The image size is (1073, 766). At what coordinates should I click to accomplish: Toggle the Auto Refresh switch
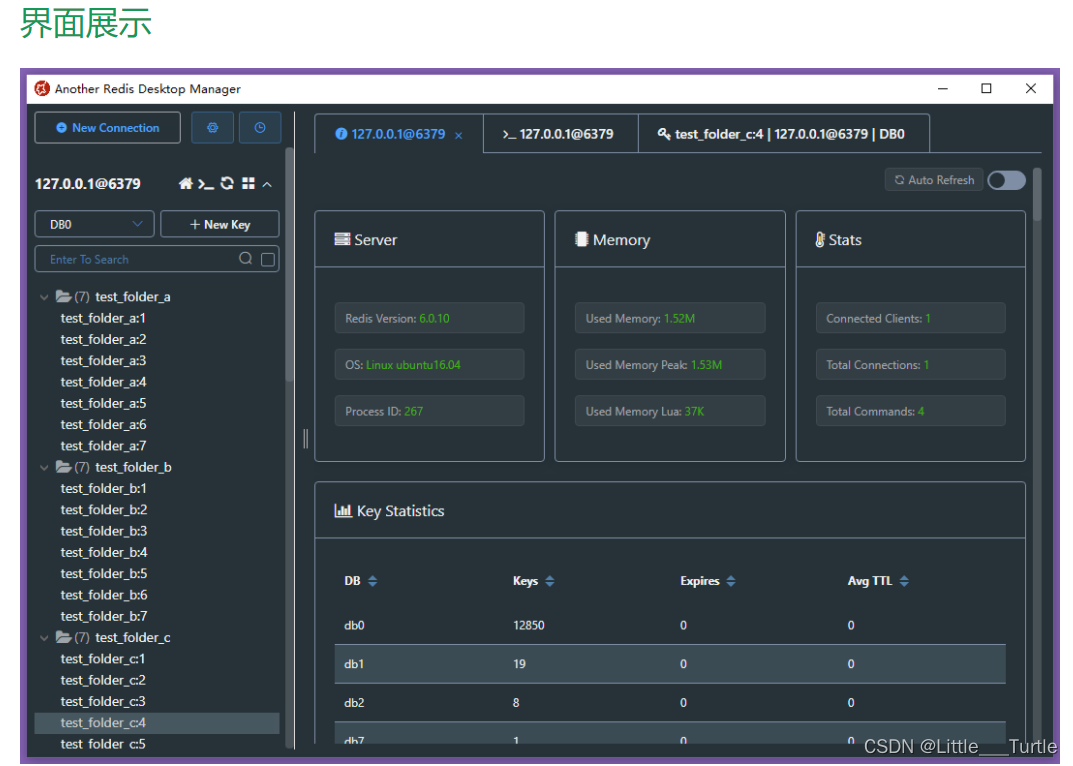pyautogui.click(x=1007, y=180)
